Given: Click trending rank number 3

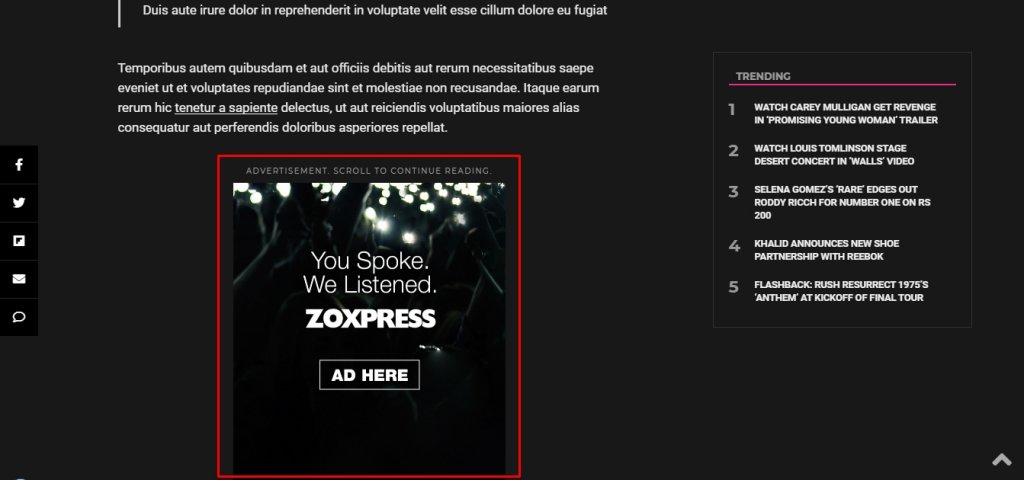Looking at the screenshot, I should click(x=733, y=192).
